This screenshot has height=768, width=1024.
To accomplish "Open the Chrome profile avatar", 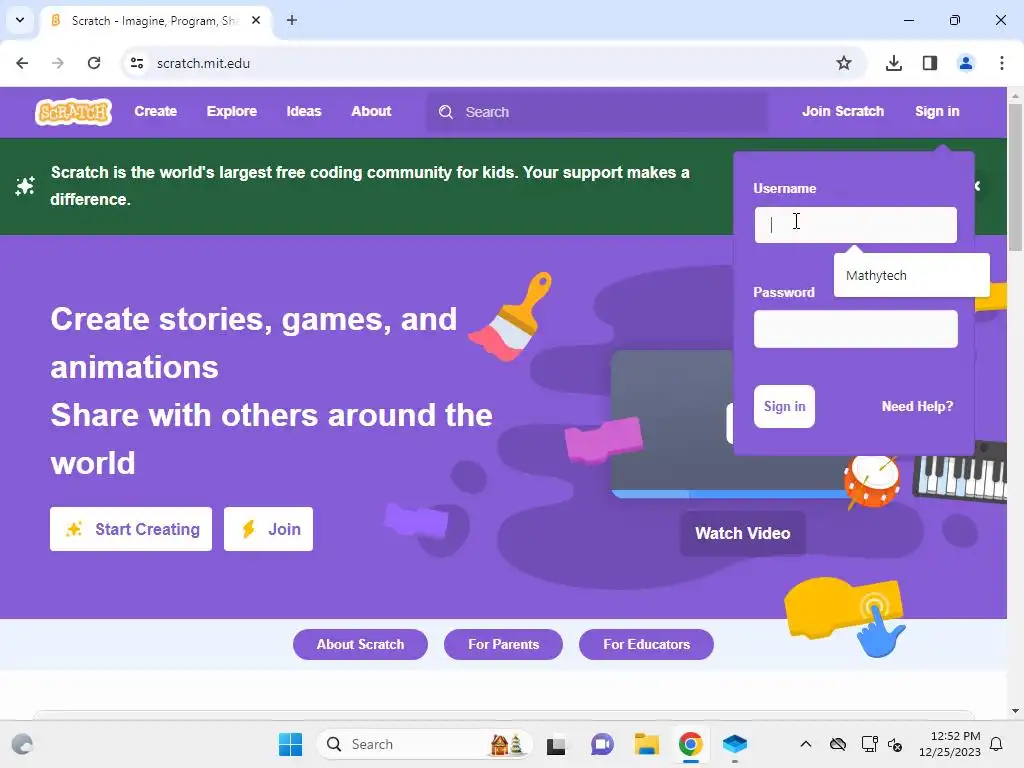I will point(966,63).
